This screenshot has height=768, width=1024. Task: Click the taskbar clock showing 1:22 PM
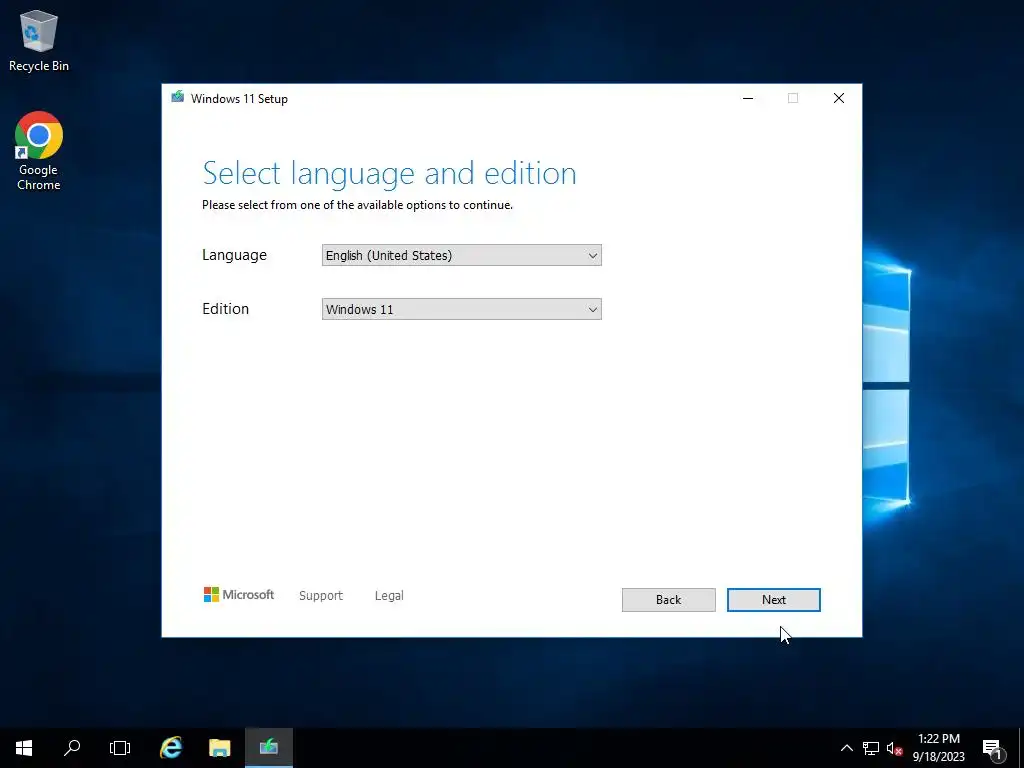tap(938, 748)
